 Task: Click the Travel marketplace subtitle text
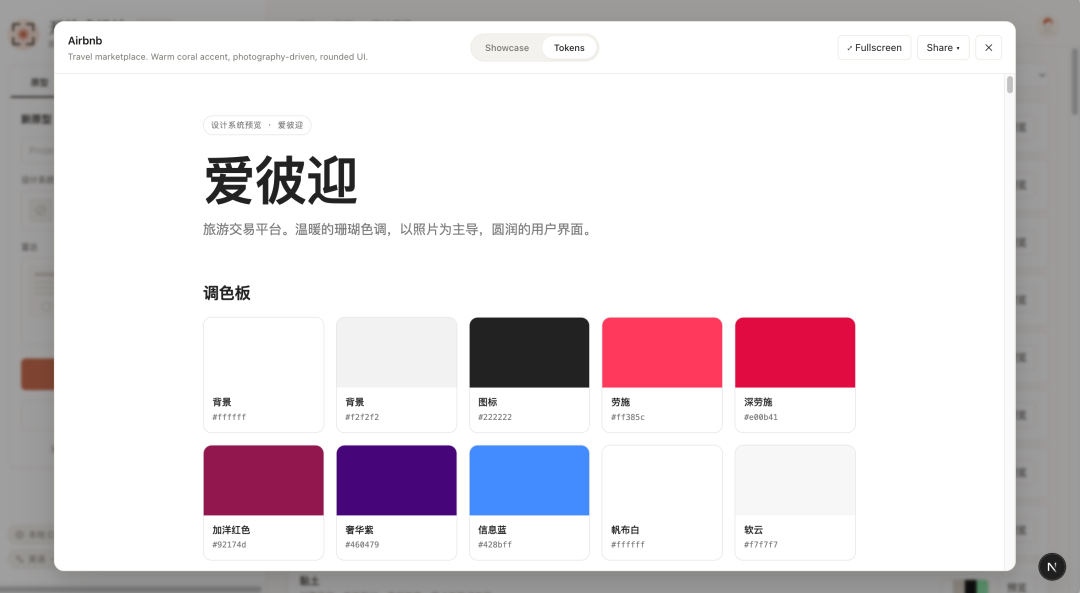pyautogui.click(x=218, y=56)
